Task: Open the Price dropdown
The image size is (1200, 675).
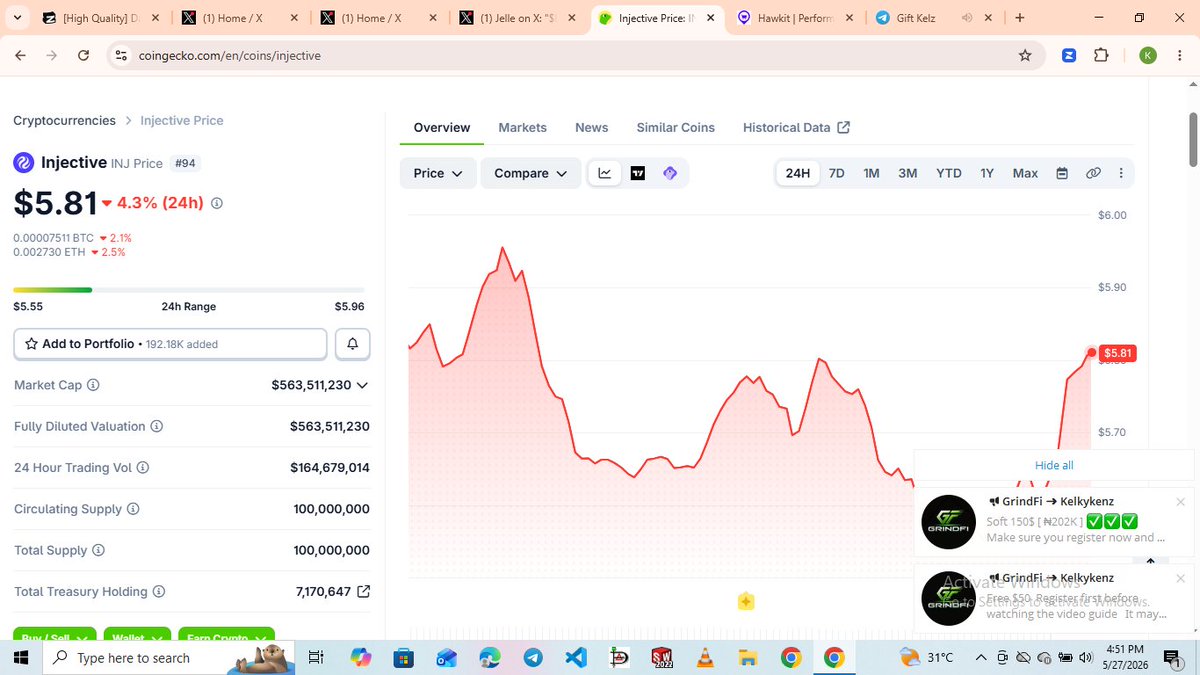Action: tap(438, 173)
